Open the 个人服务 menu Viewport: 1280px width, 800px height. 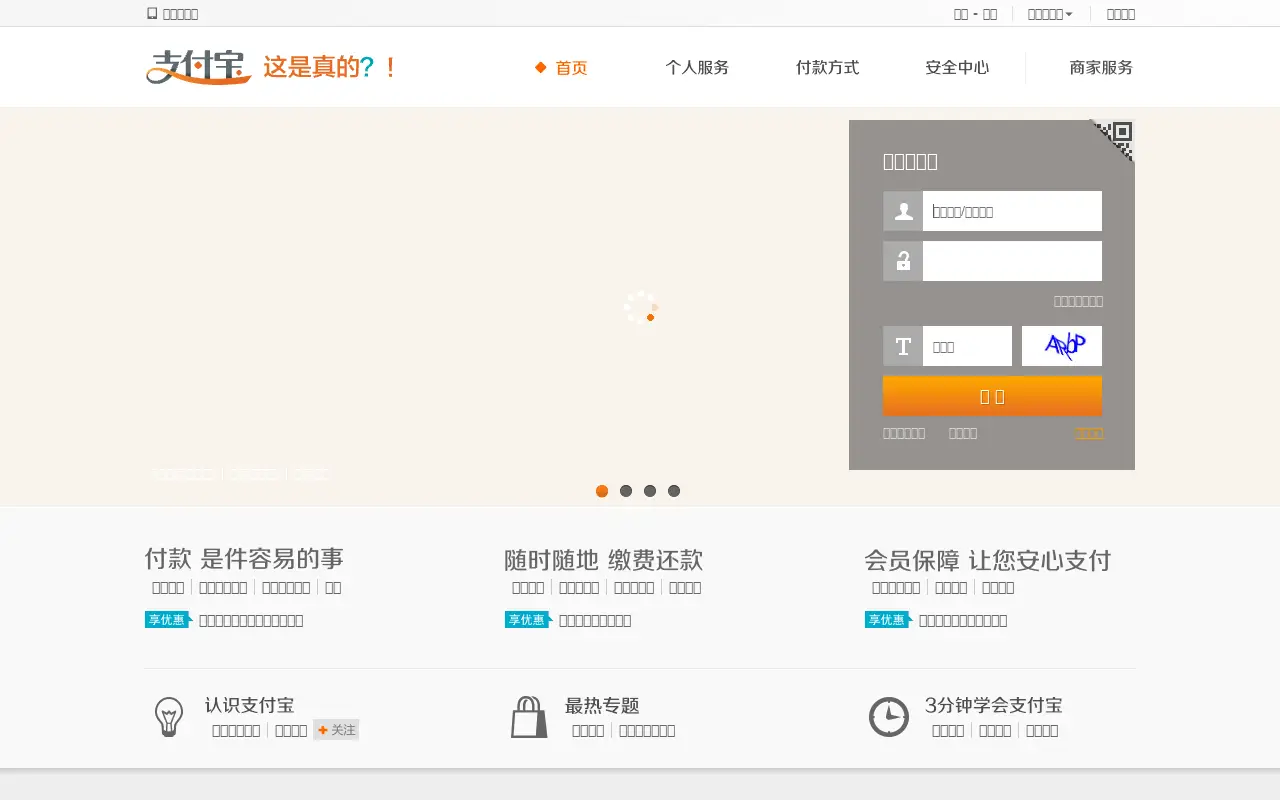pyautogui.click(x=697, y=68)
